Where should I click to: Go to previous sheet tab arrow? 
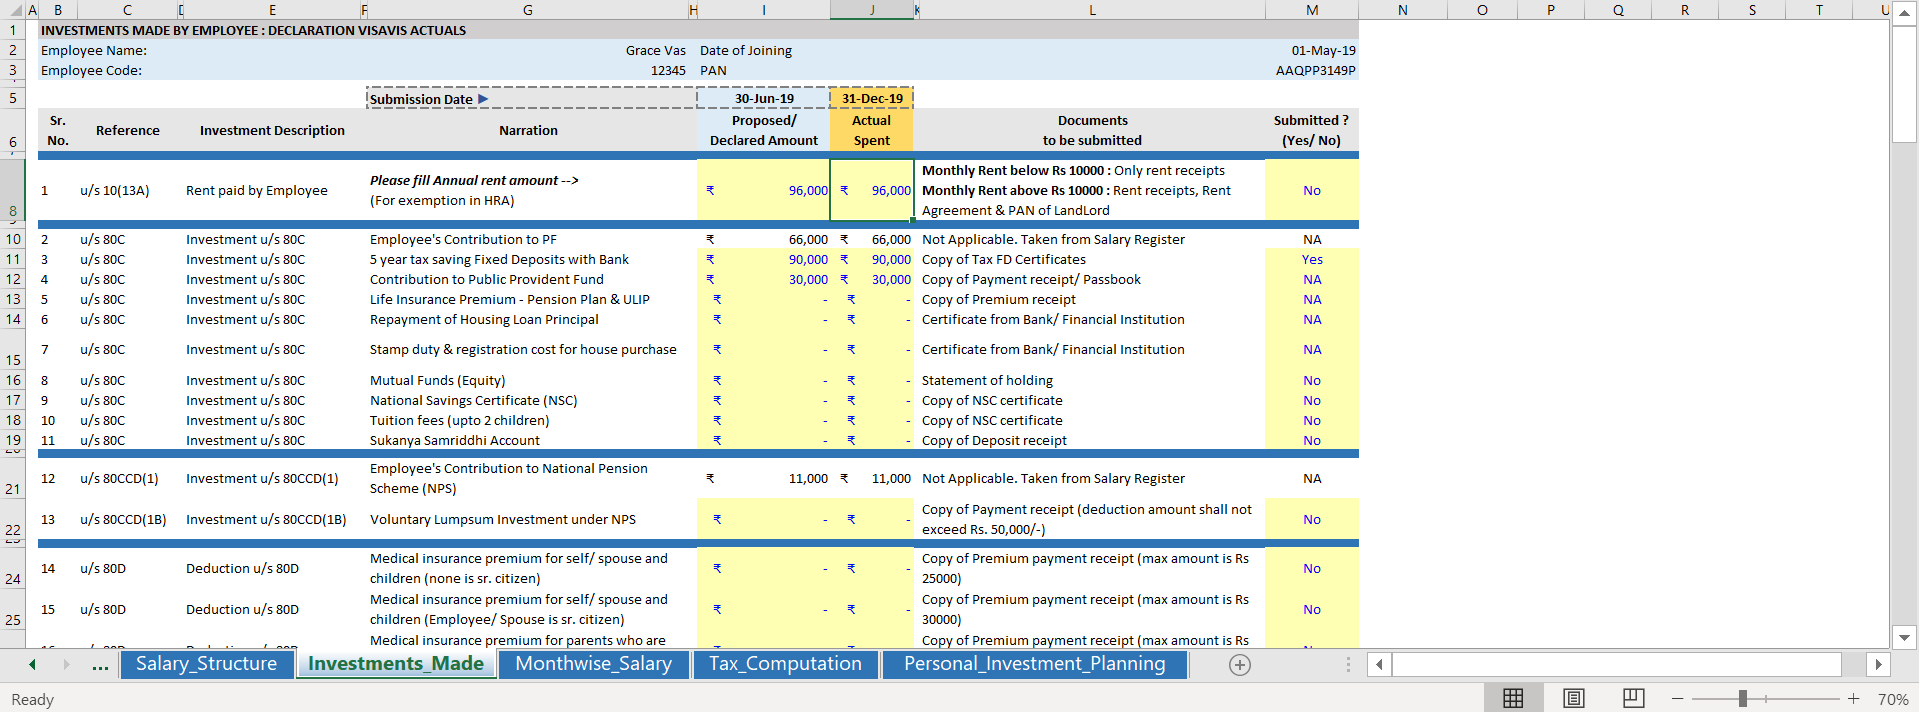coord(32,665)
